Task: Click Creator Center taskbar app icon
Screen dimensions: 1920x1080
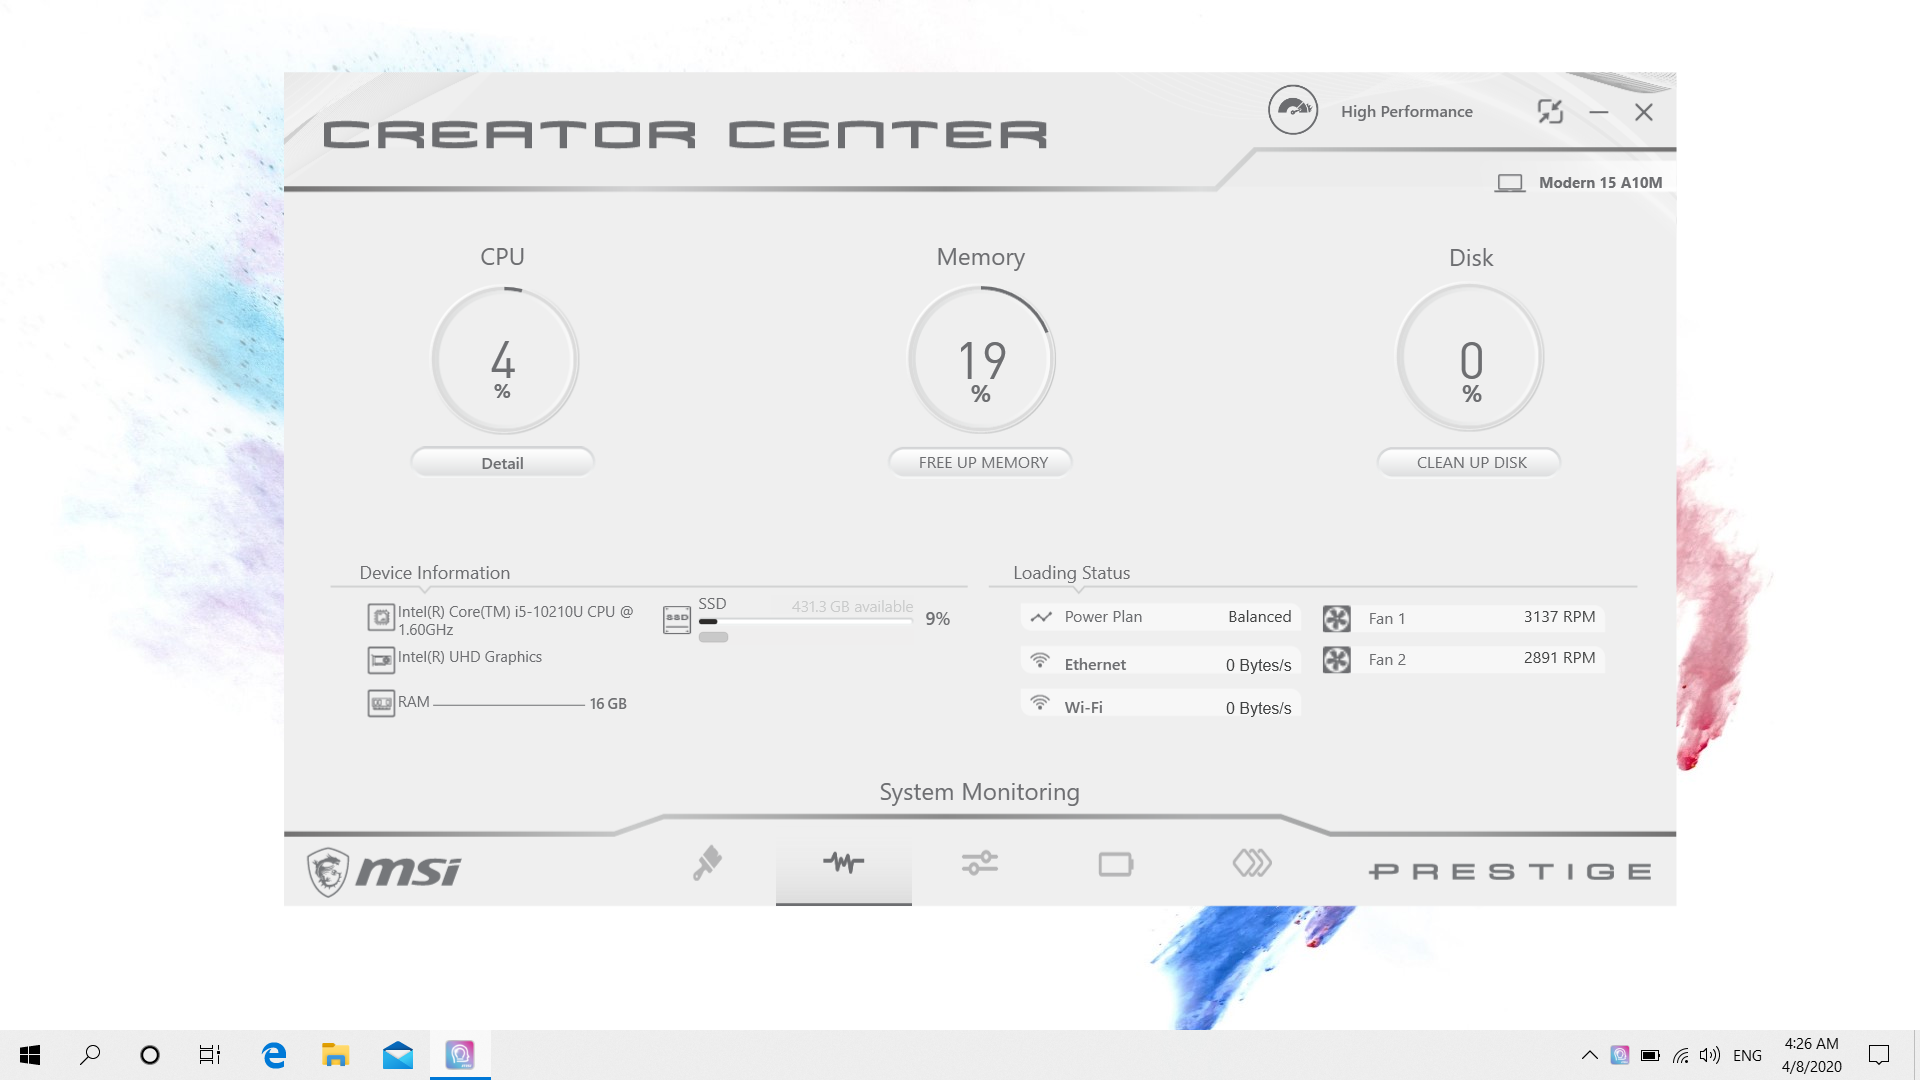Action: 460,1055
